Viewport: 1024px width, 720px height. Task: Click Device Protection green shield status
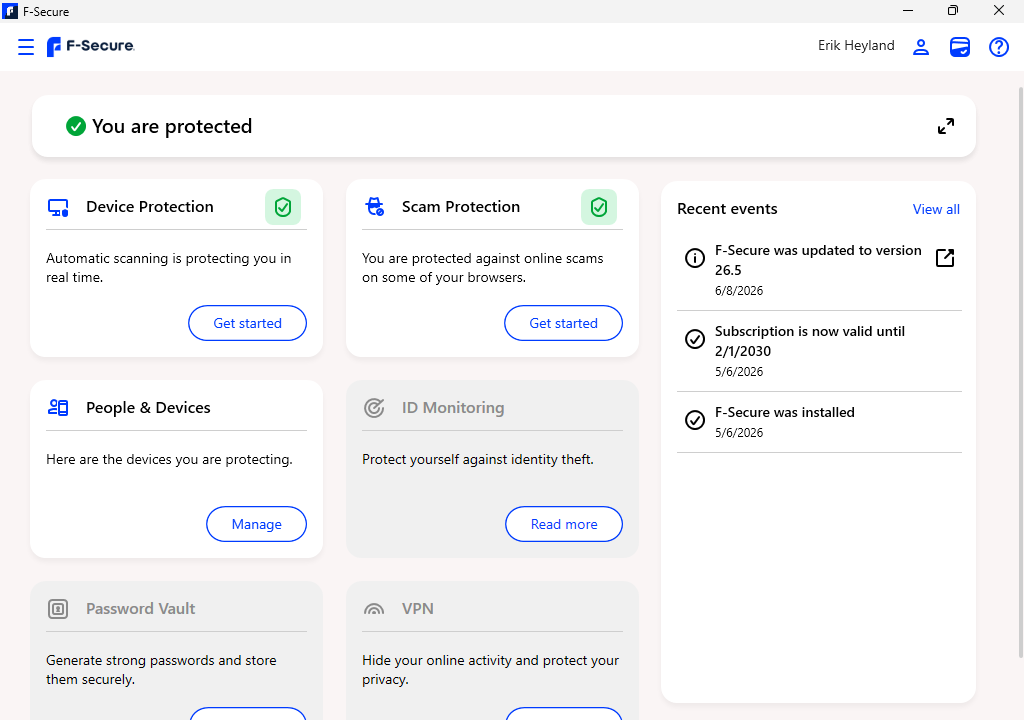coord(283,207)
